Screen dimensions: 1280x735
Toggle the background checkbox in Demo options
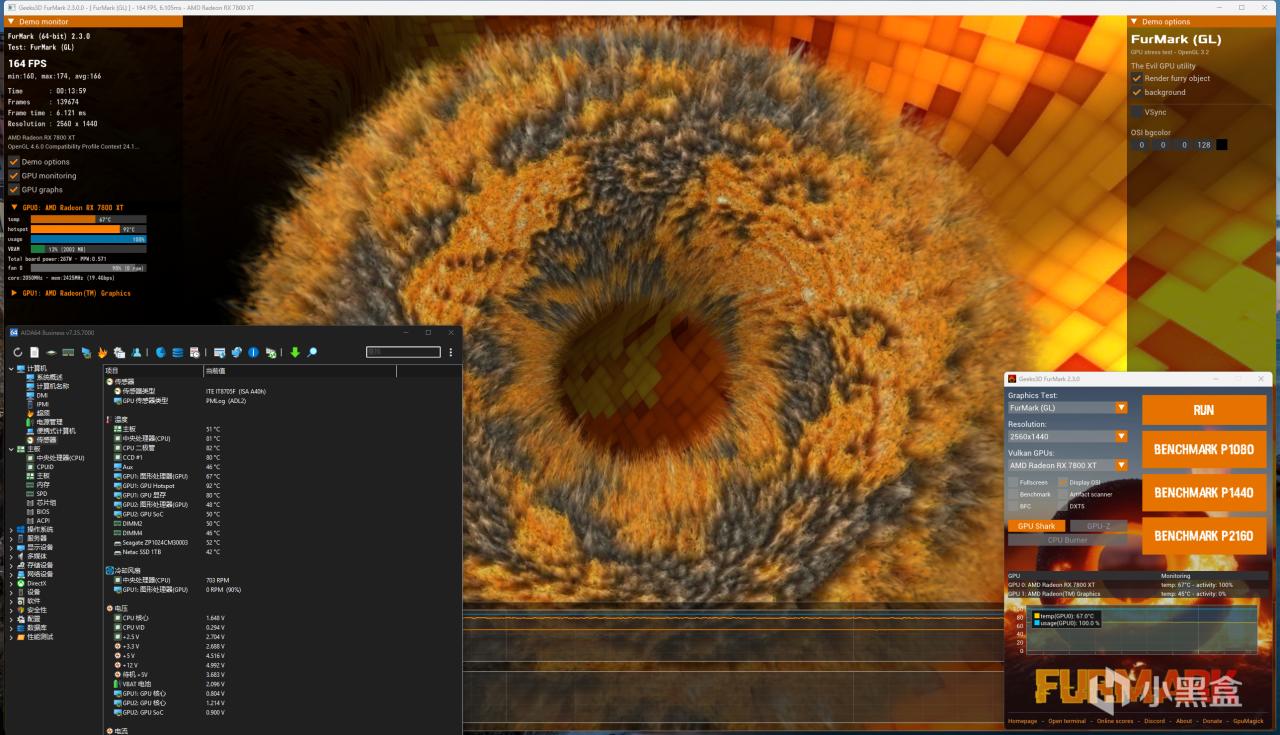[1137, 92]
